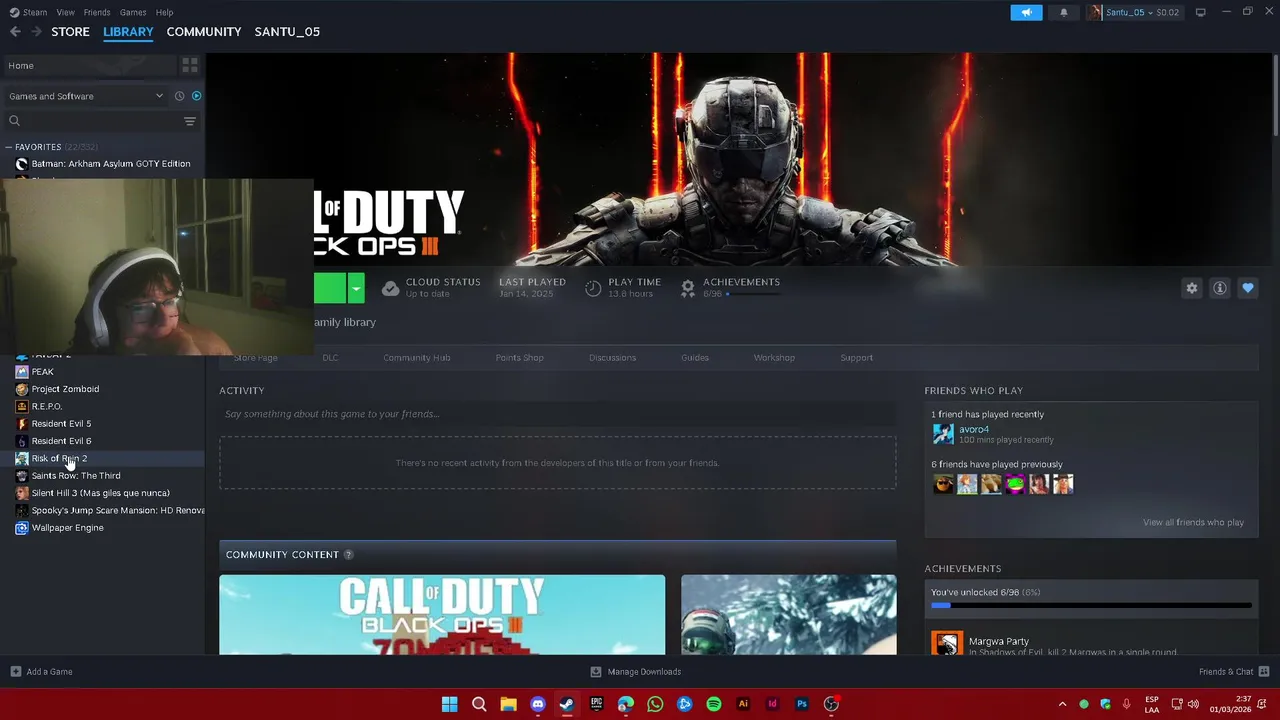Viewport: 1280px width, 720px height.
Task: Open Friends & Chat
Action: coord(1234,672)
